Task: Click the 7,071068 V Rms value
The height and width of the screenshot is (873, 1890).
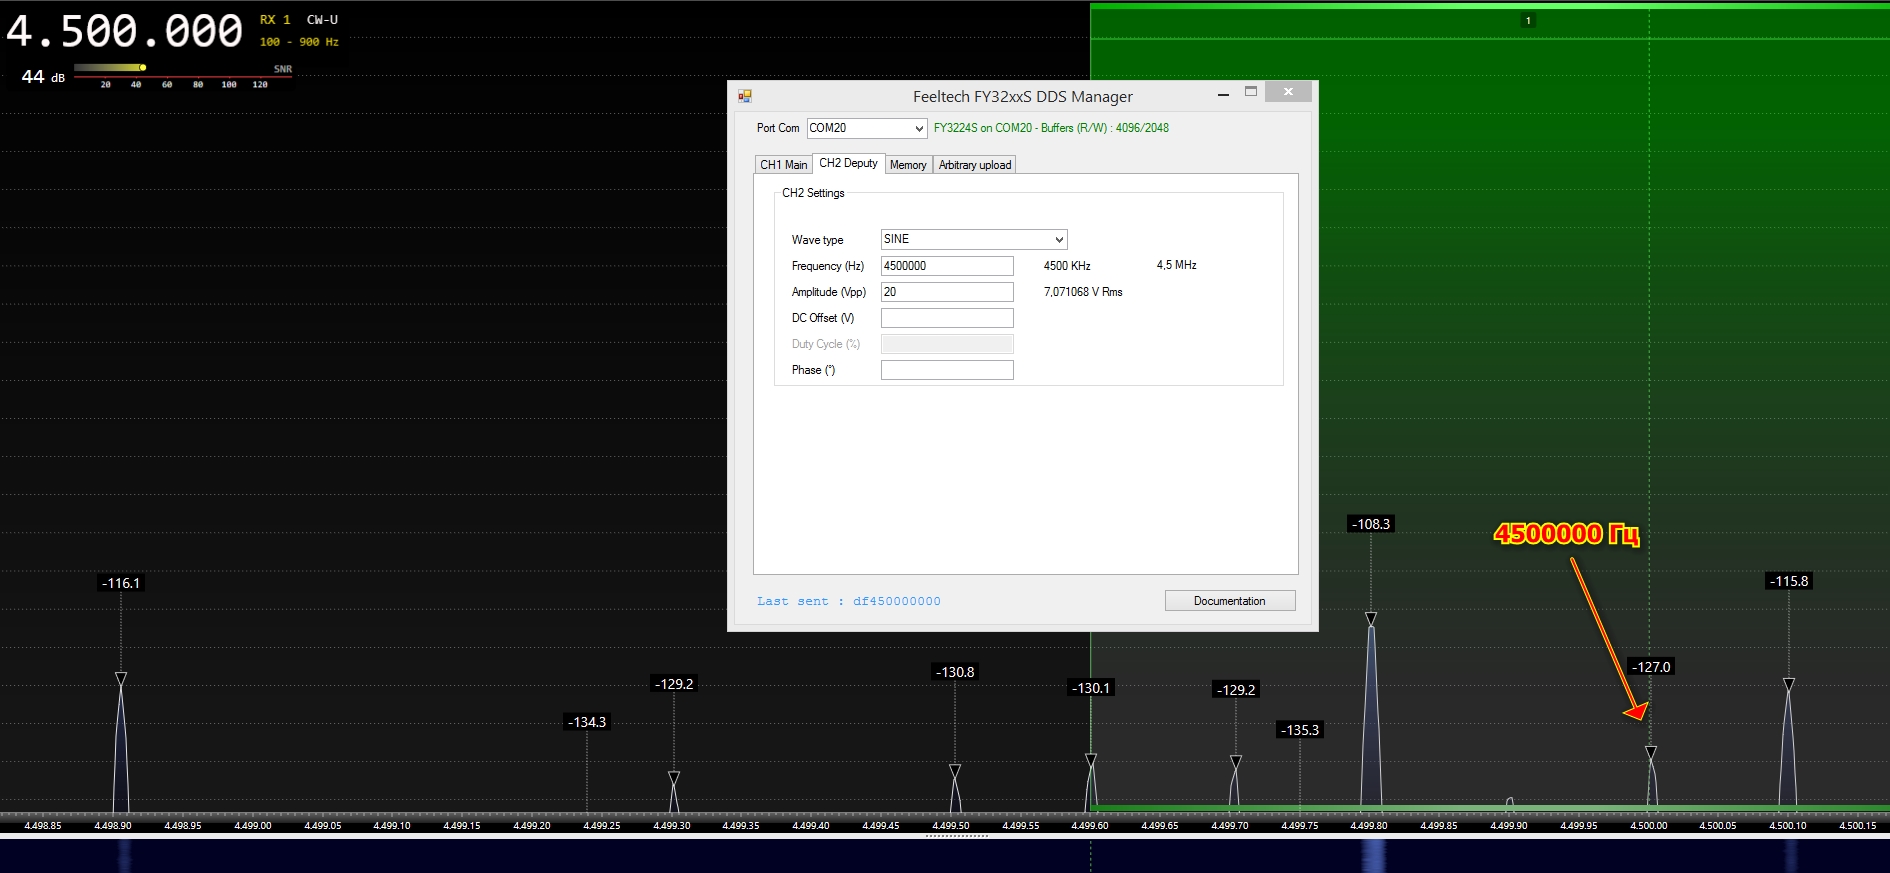Action: click(x=1083, y=292)
